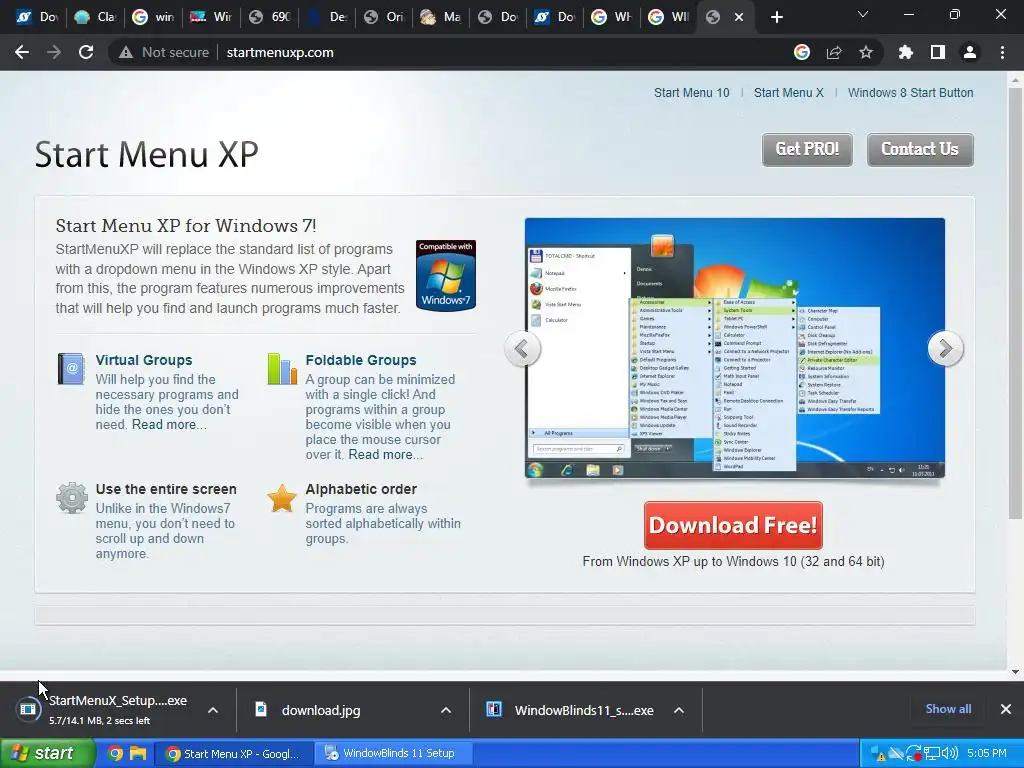Click the Download Free! button
The height and width of the screenshot is (768, 1024).
pos(733,525)
